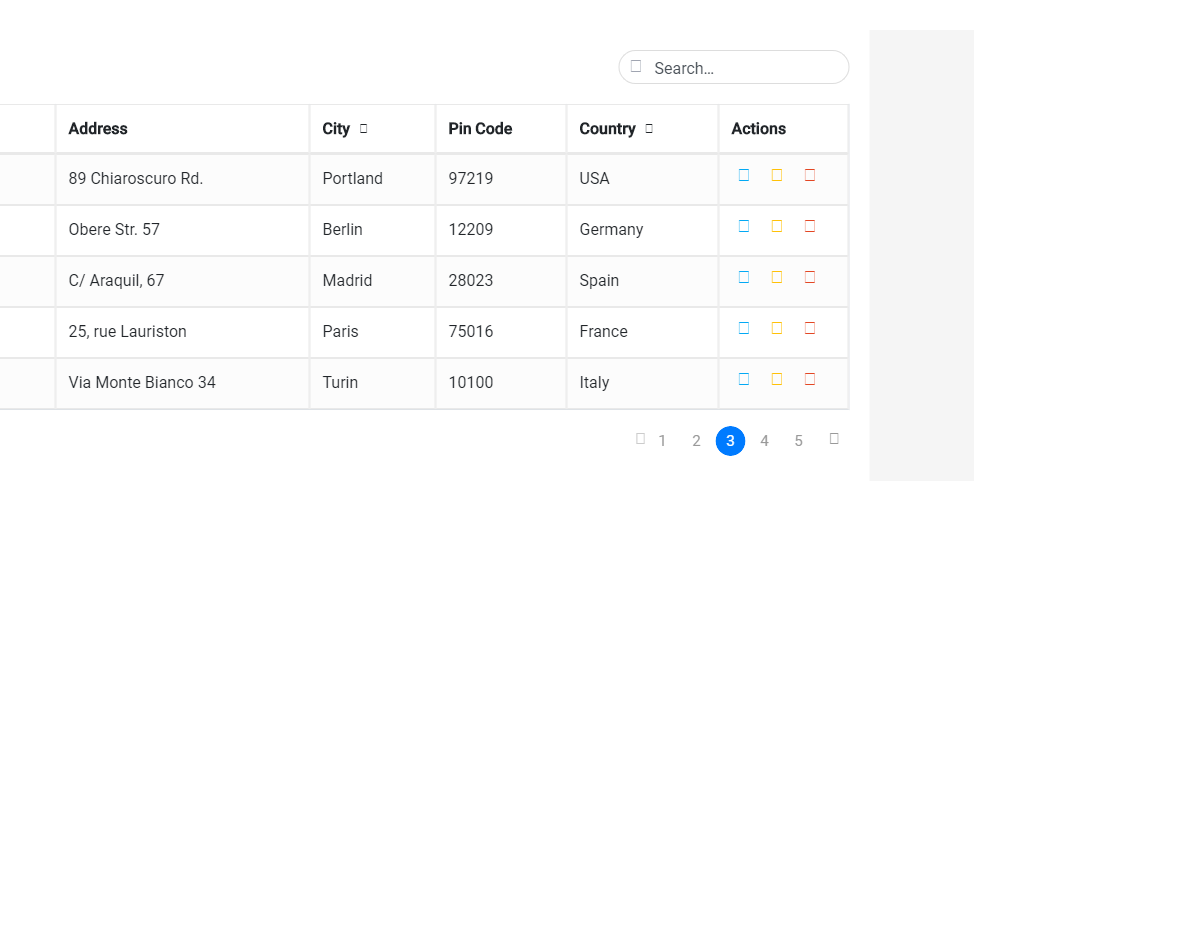Open page 1 of the table
Screen dimensions: 1200x952
tap(662, 440)
